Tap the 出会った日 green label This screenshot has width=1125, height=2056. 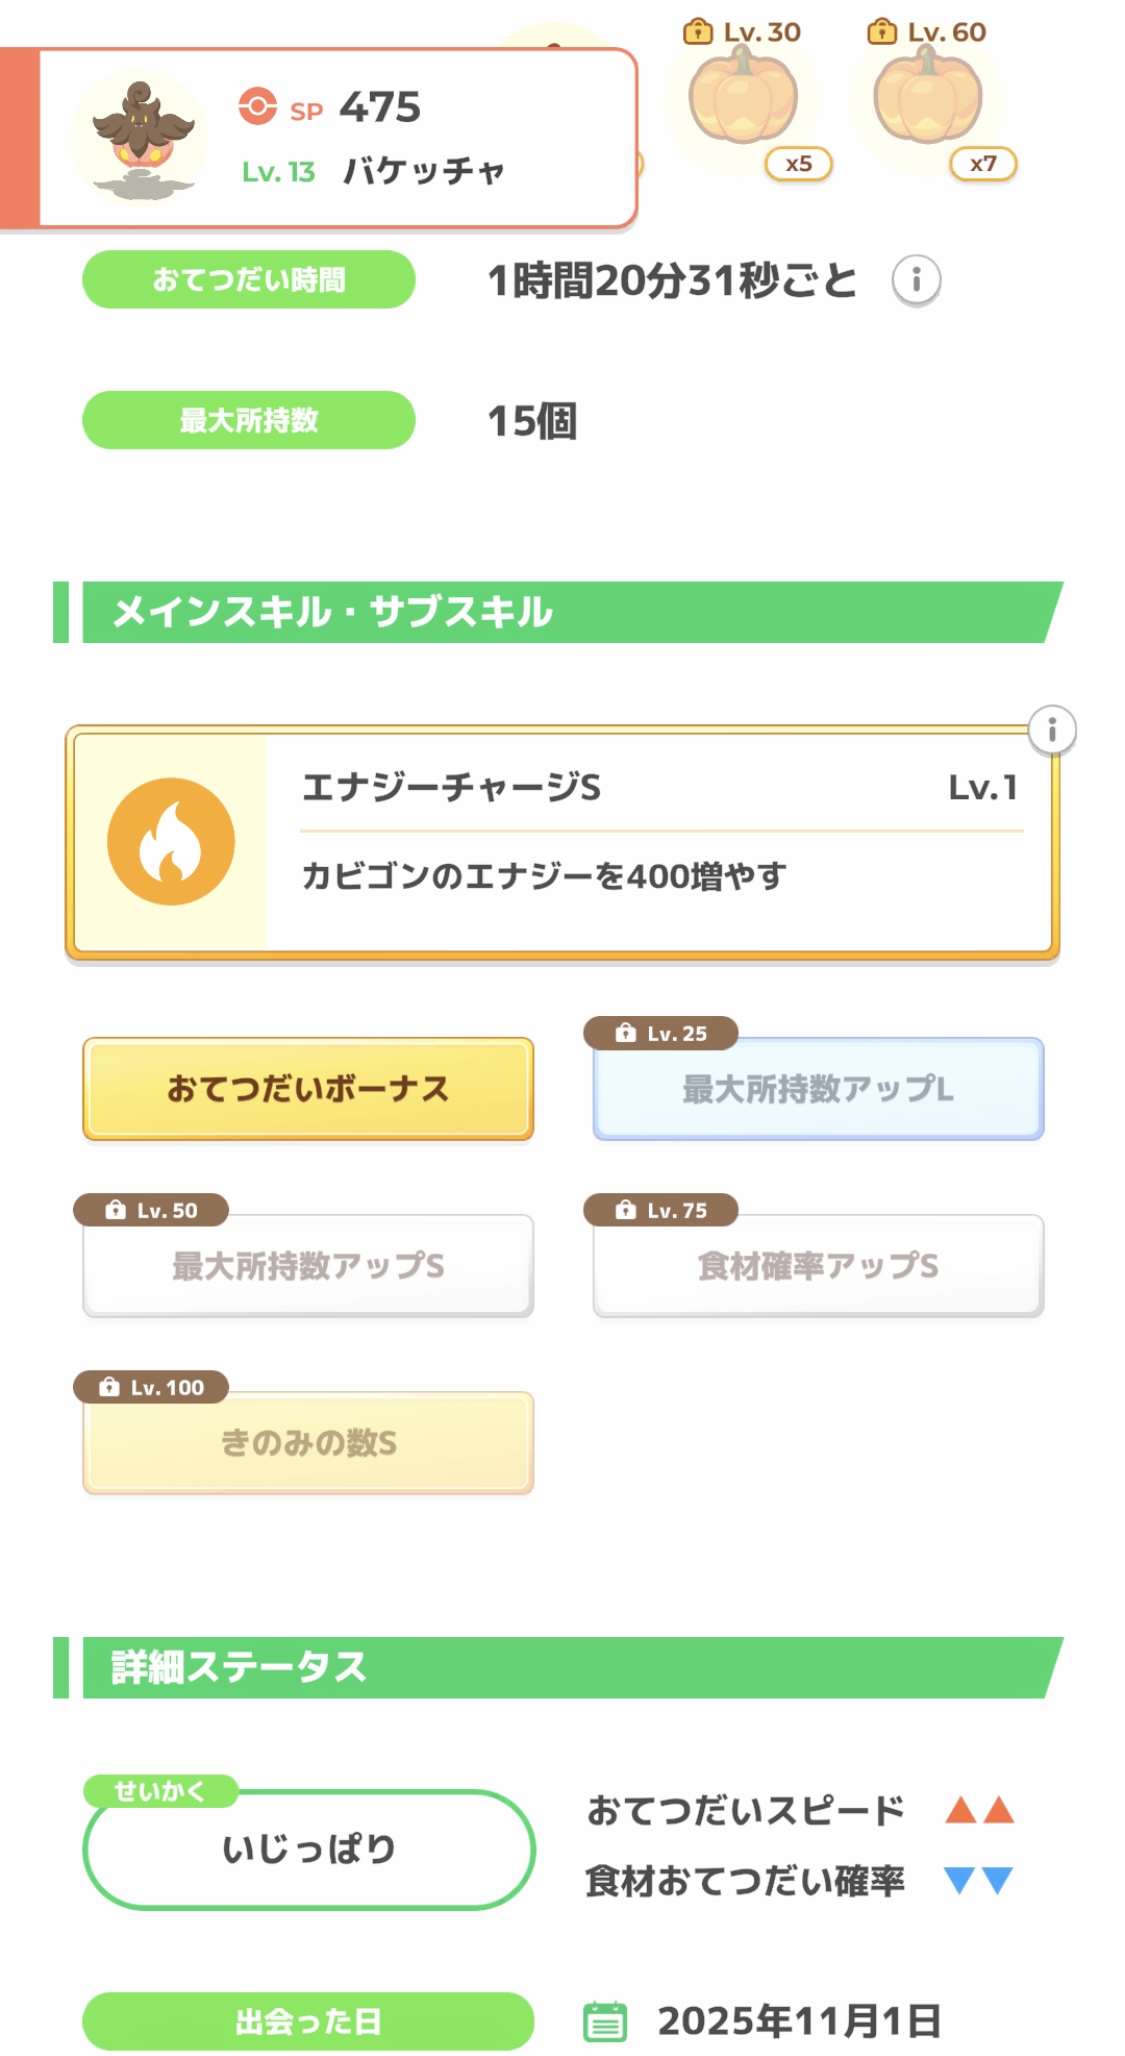click(x=308, y=2021)
